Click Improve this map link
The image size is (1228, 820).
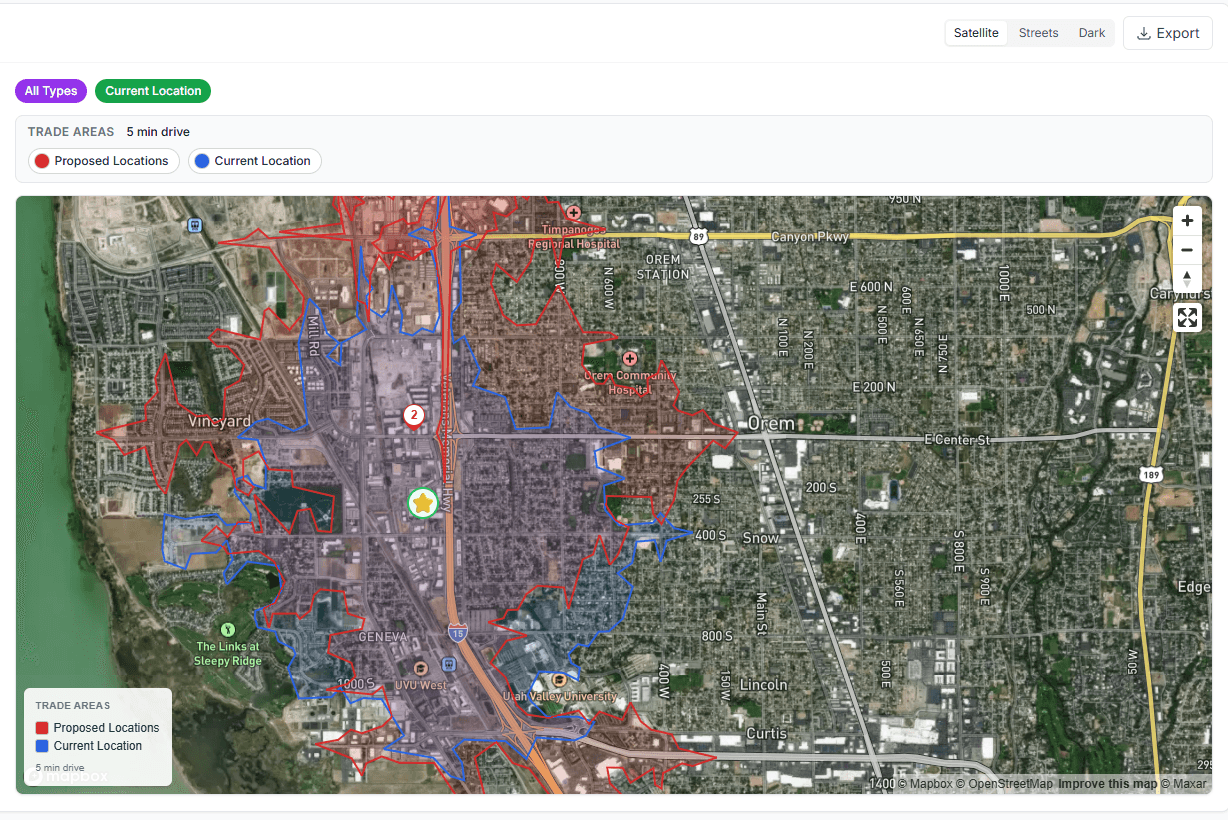[1107, 784]
